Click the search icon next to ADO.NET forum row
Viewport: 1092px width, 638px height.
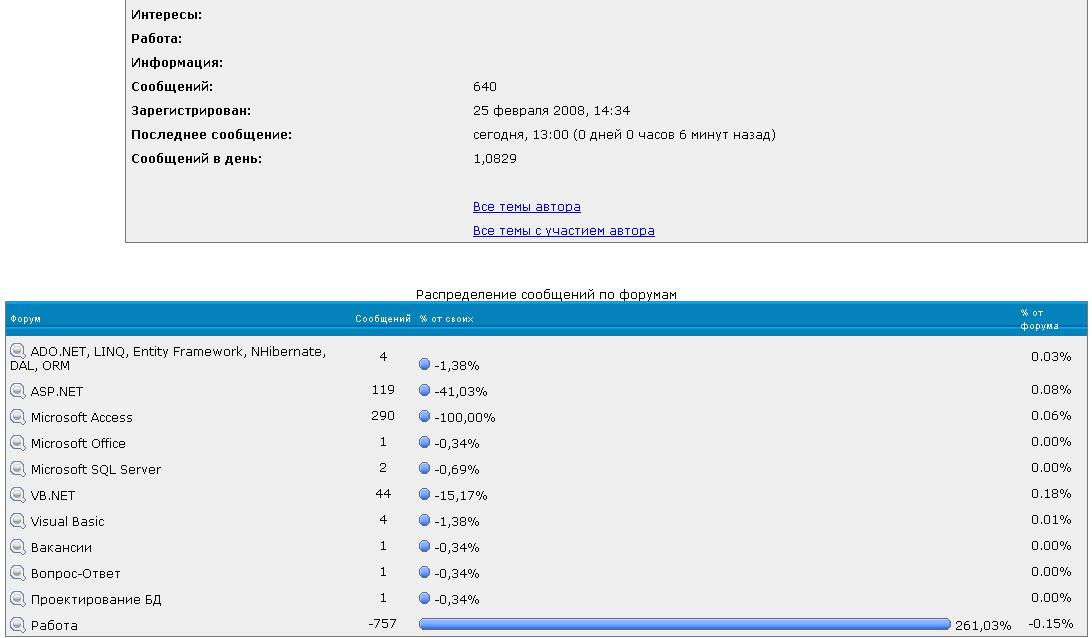(x=17, y=351)
